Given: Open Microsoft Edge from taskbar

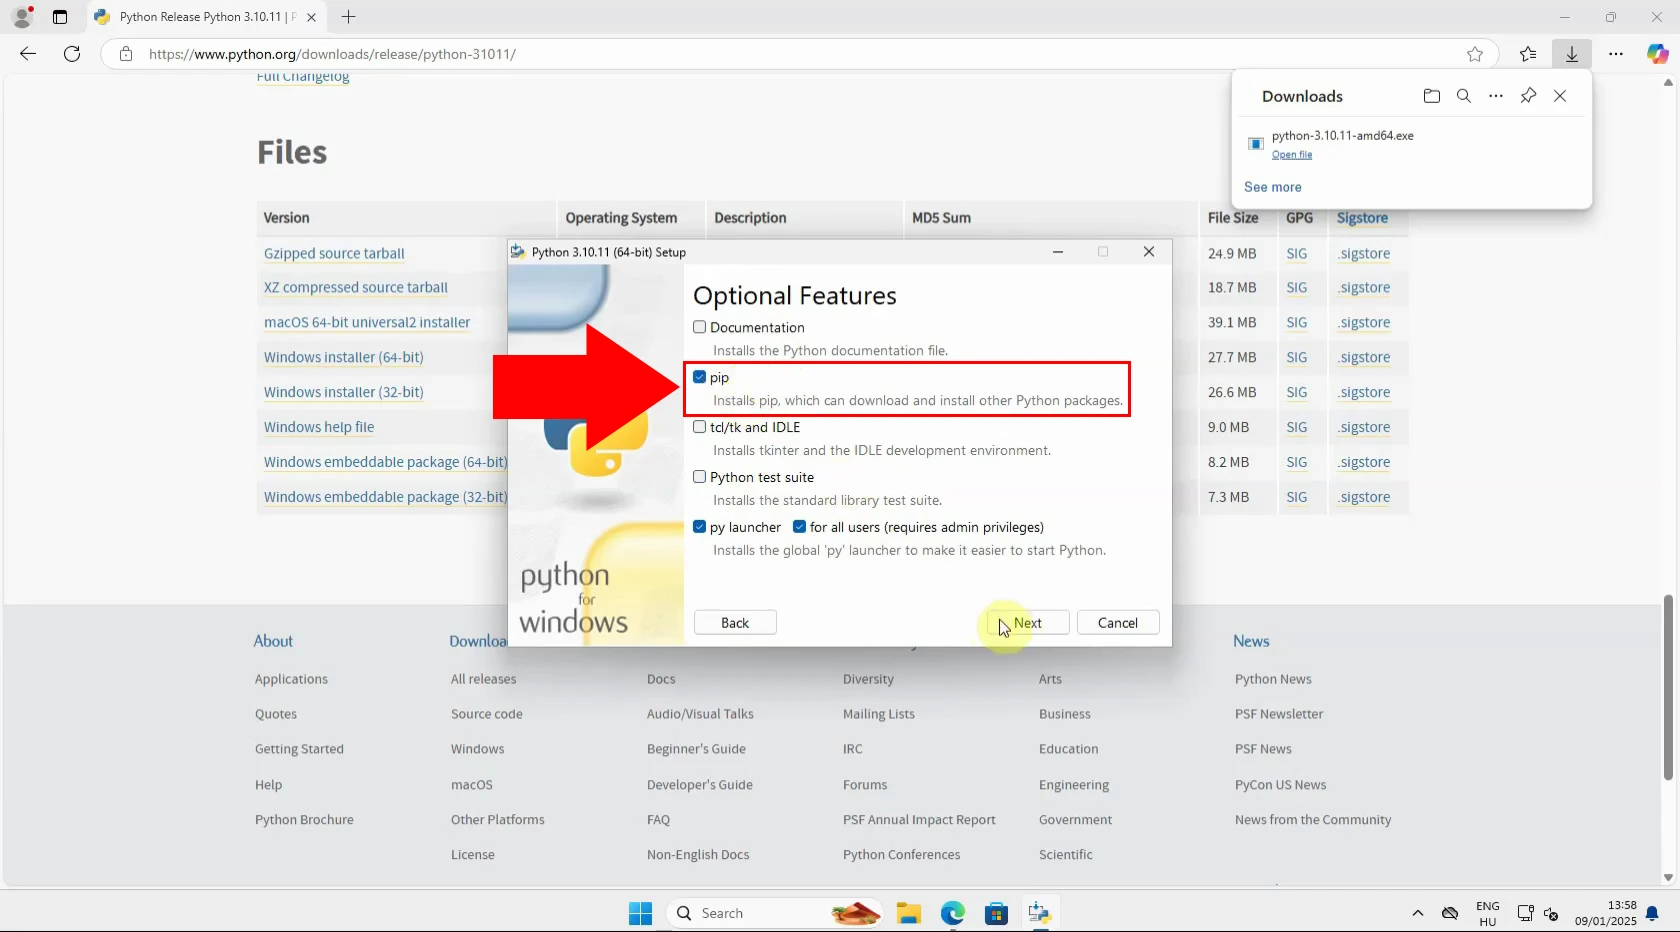Looking at the screenshot, I should click(x=952, y=913).
